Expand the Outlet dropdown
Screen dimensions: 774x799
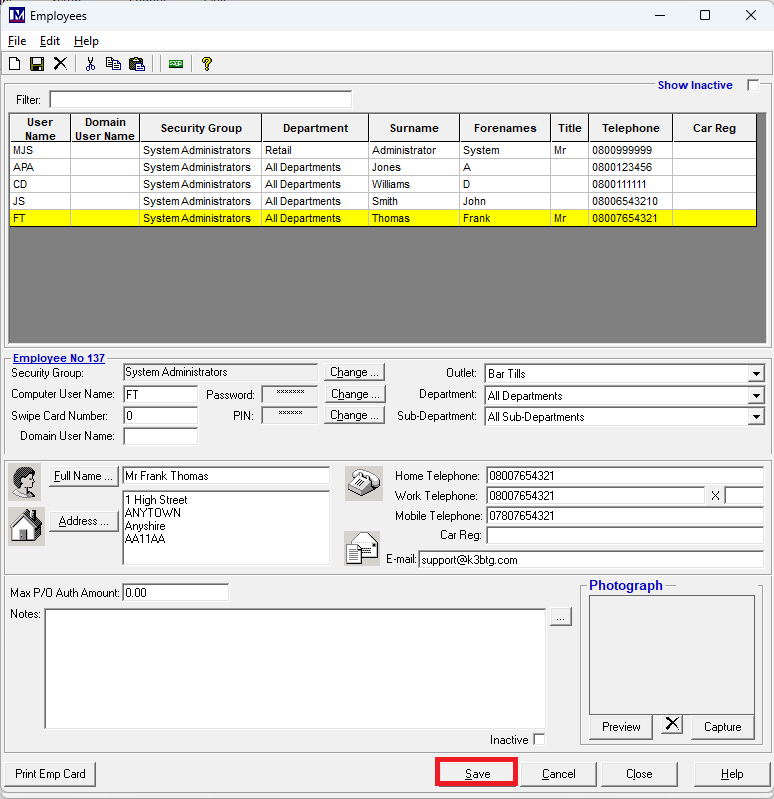pos(755,374)
